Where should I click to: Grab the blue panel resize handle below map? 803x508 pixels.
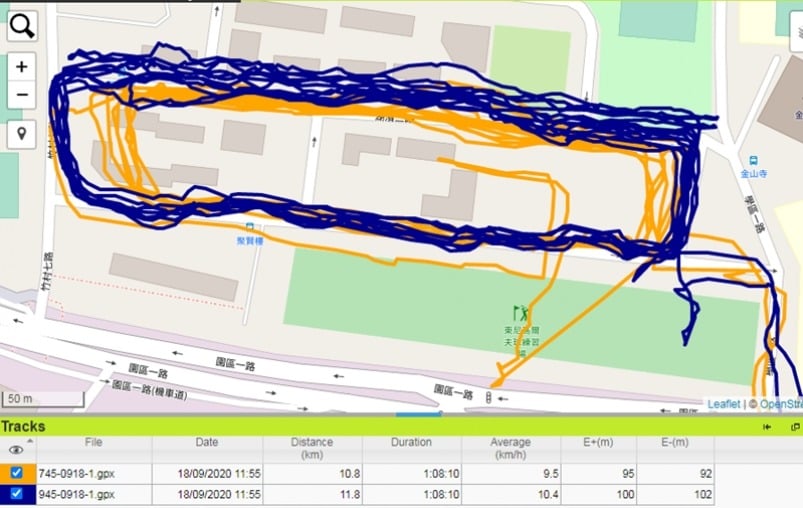tap(418, 414)
